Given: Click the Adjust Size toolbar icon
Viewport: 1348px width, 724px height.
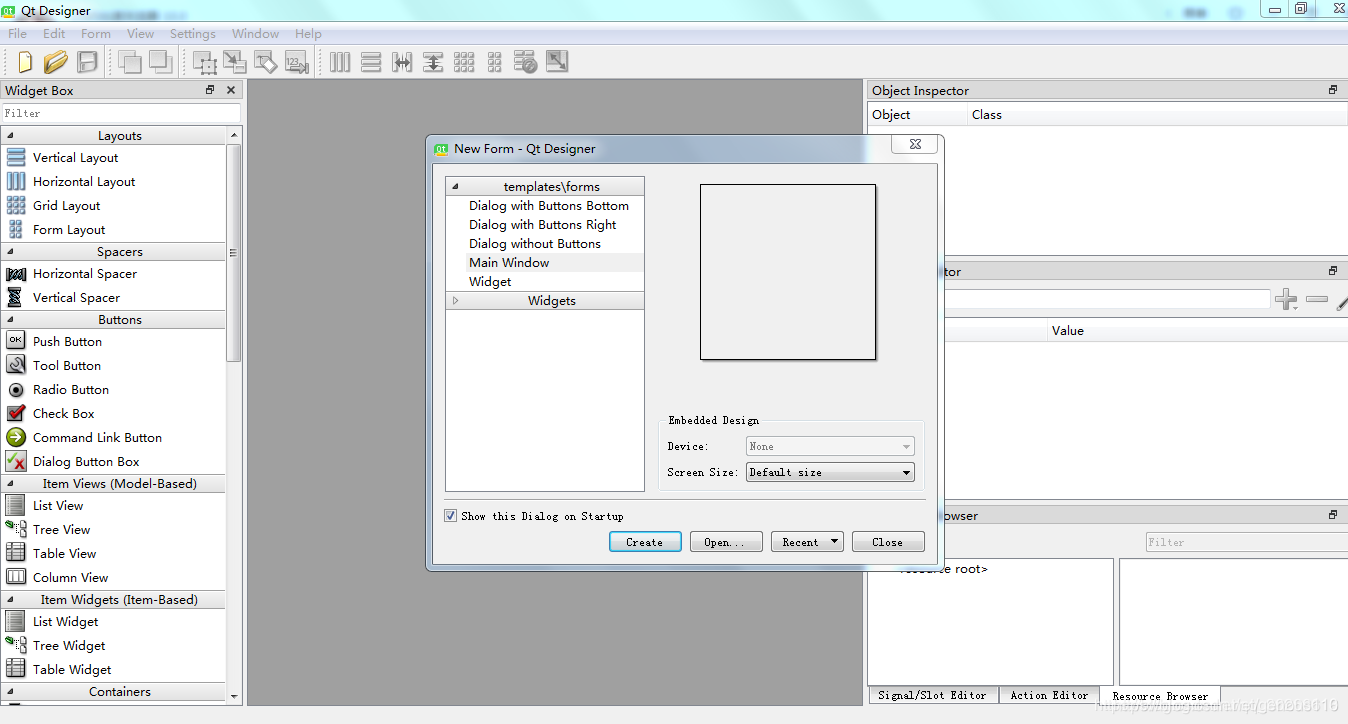Looking at the screenshot, I should (557, 62).
